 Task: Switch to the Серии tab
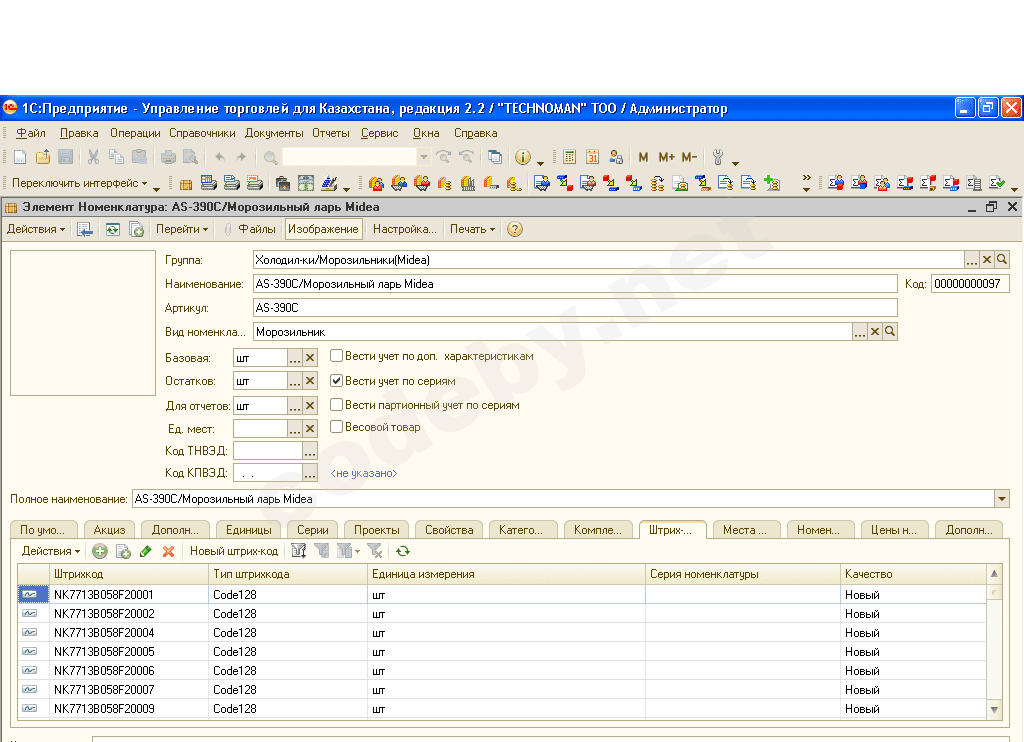tap(312, 530)
